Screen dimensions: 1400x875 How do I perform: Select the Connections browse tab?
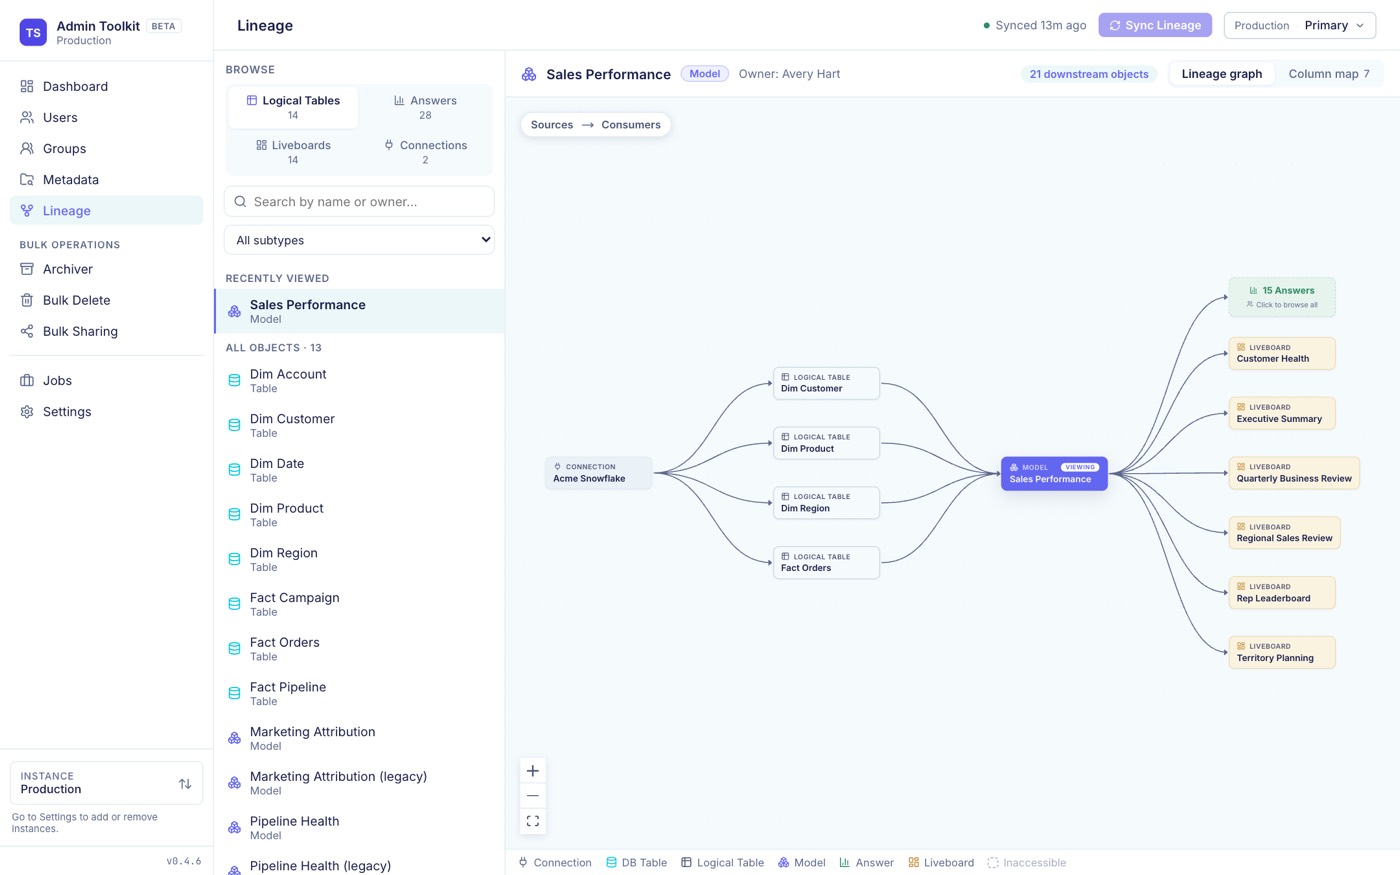pyautogui.click(x=425, y=152)
